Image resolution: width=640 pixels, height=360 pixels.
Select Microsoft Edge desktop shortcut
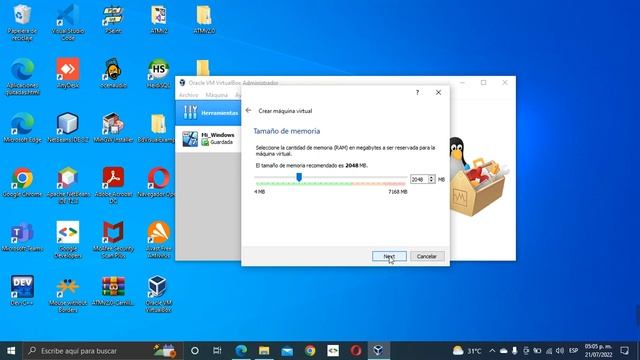pos(22,128)
